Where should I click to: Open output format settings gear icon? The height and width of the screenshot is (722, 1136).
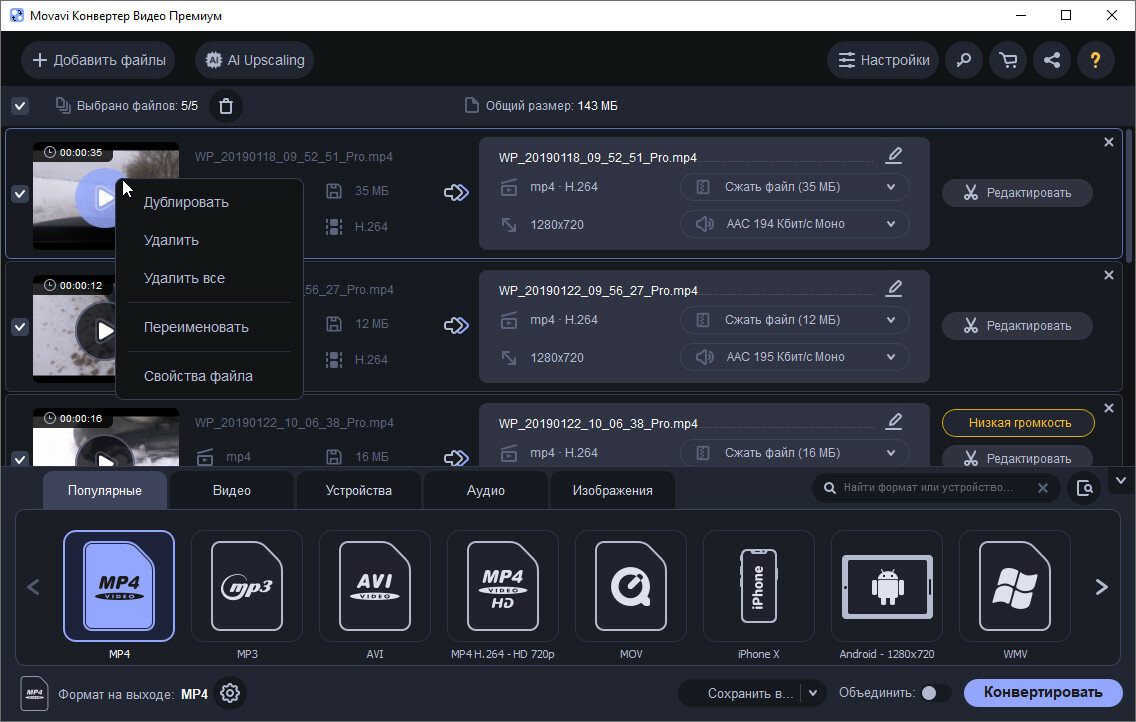click(230, 693)
